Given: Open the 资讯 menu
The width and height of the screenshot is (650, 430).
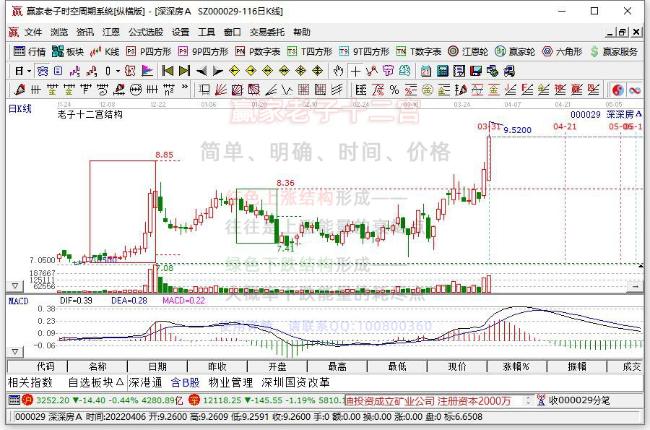Looking at the screenshot, I should pos(85,32).
